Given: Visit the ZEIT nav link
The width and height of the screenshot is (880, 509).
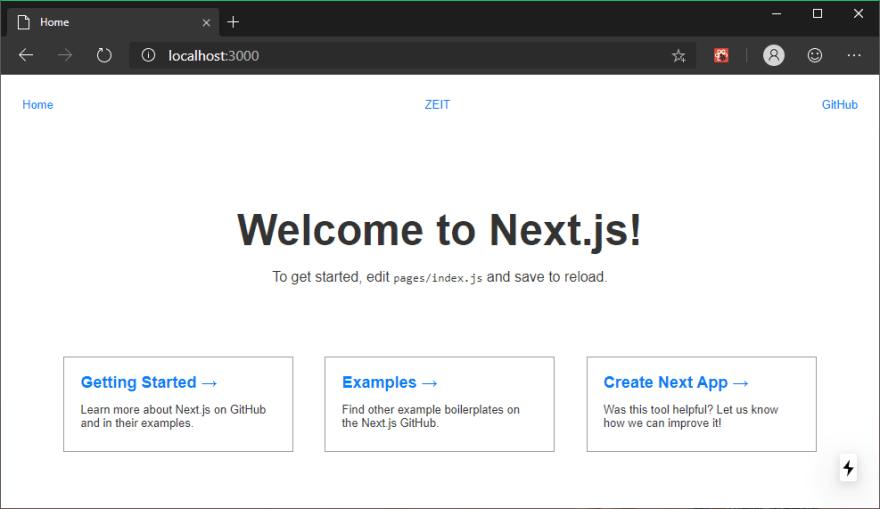Looking at the screenshot, I should 437,105.
